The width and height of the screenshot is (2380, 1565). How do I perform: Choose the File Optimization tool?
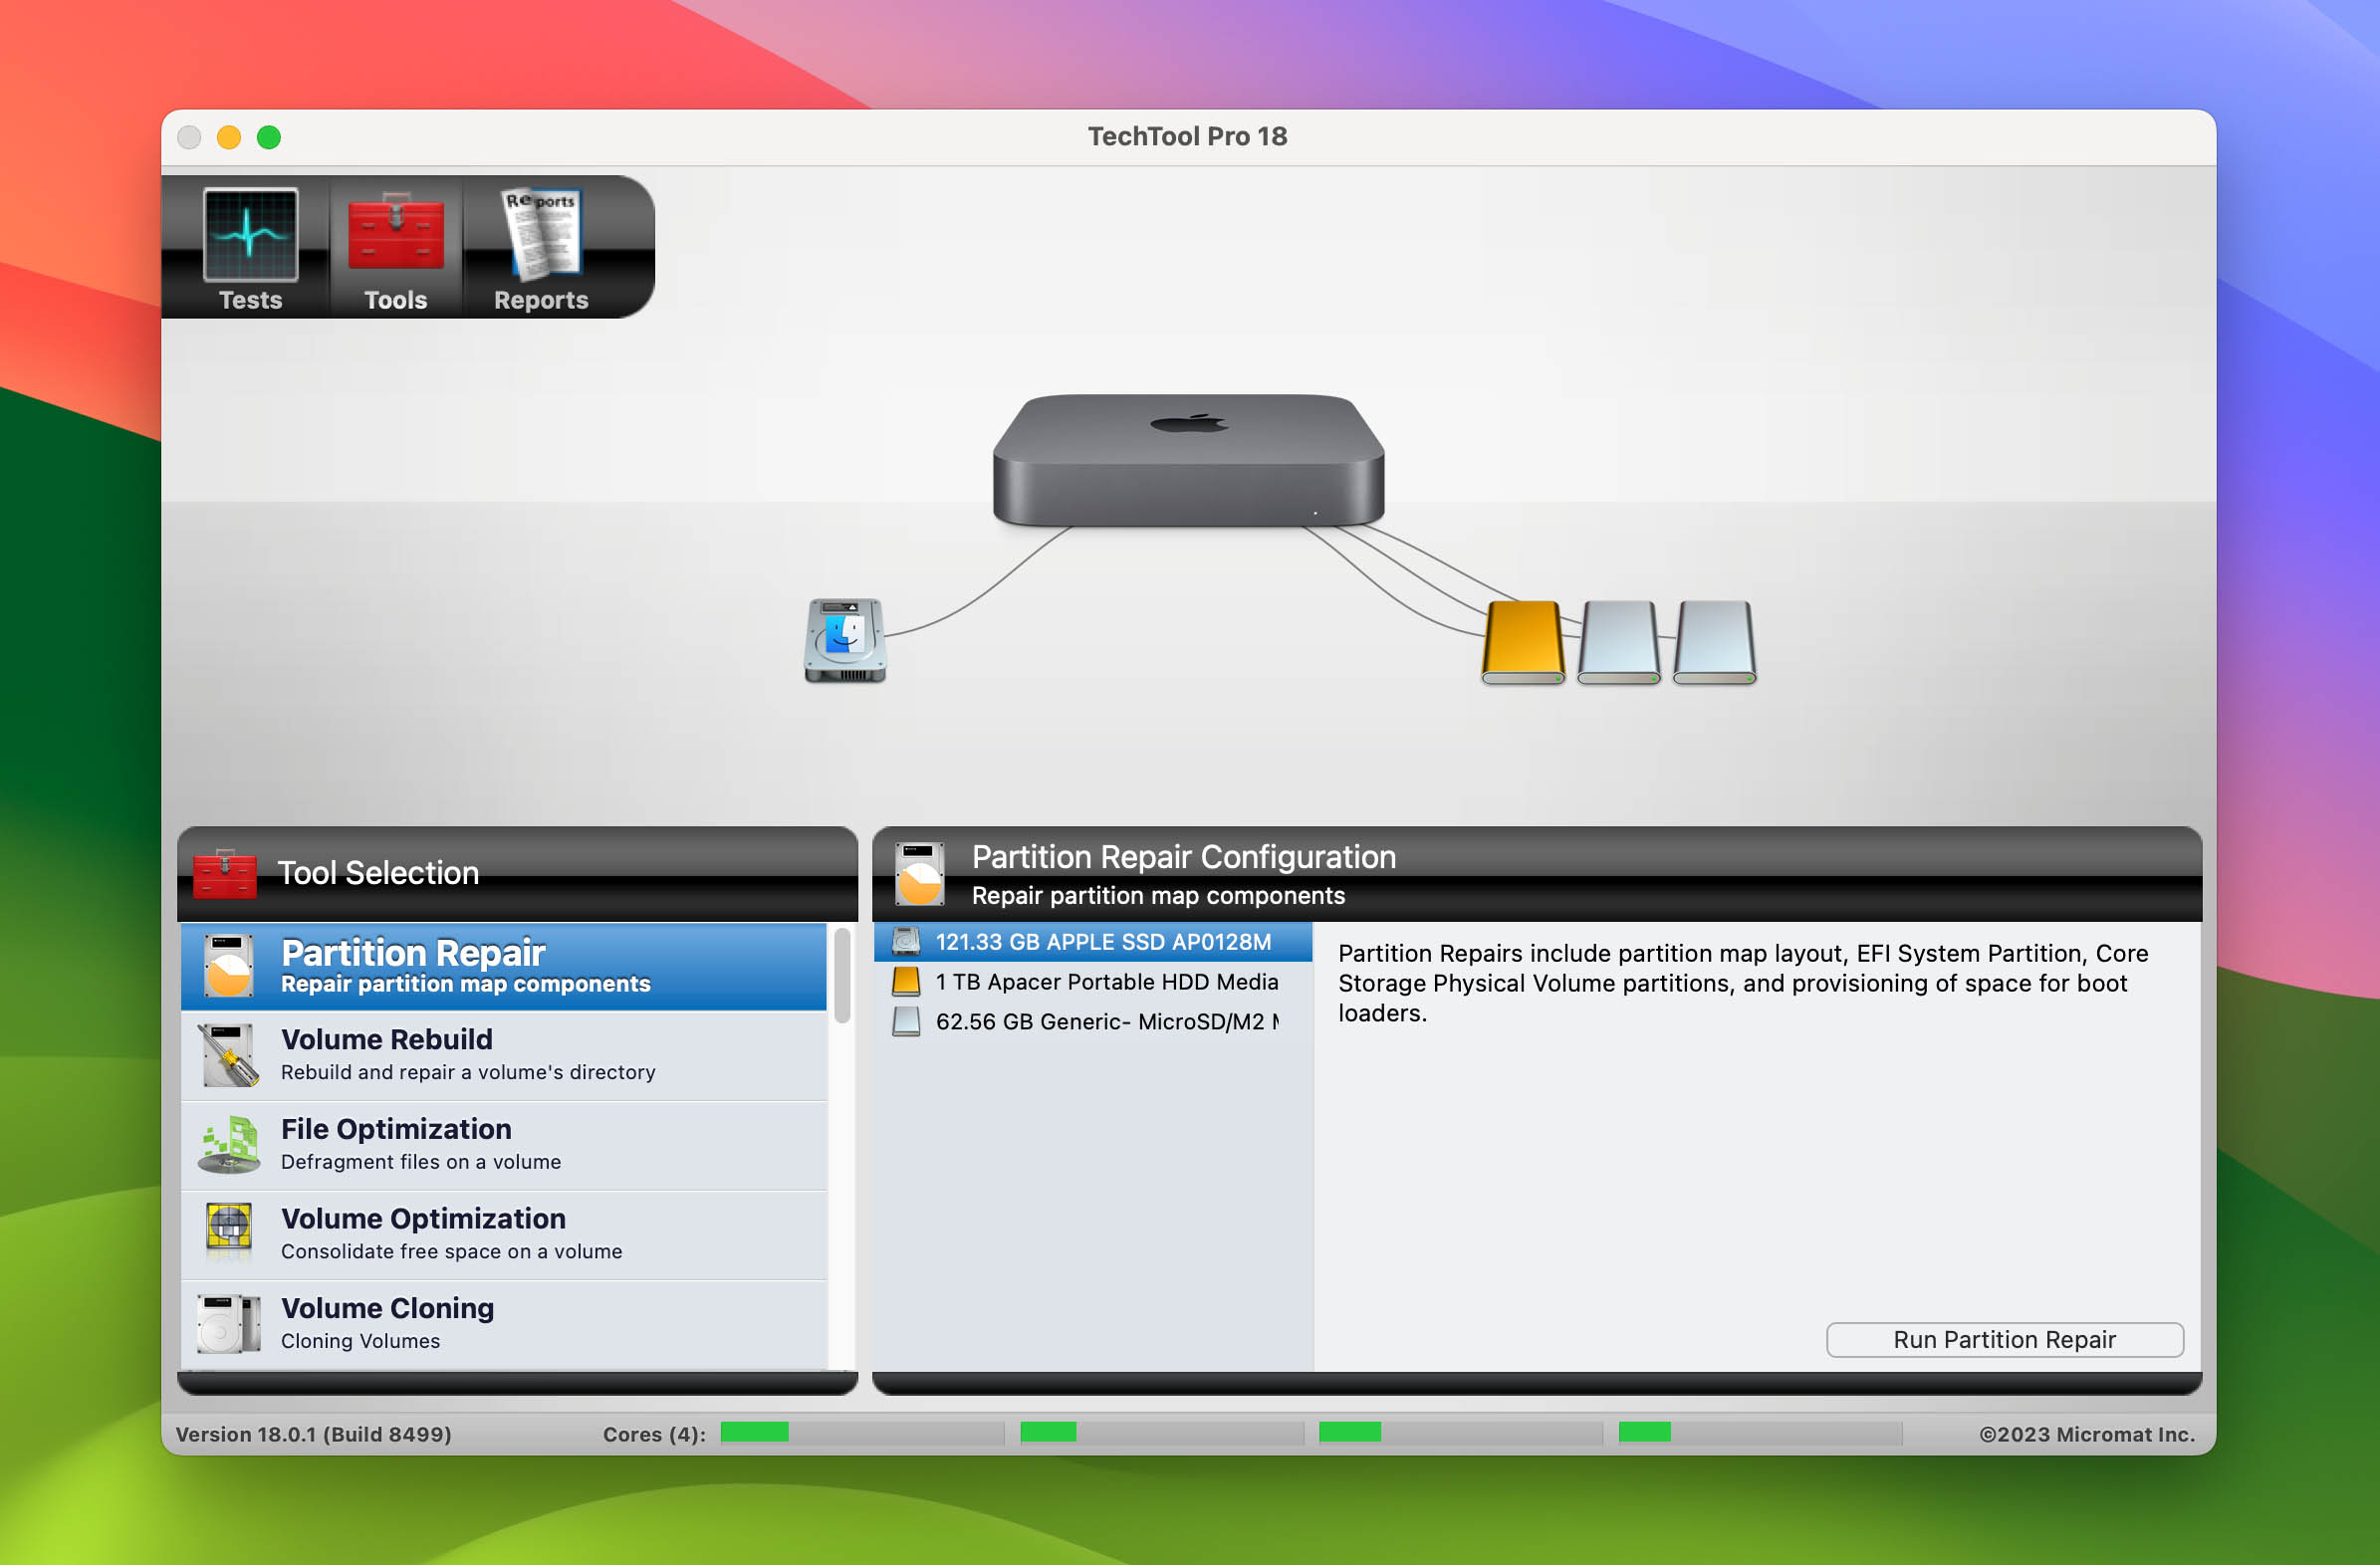[x=504, y=1146]
